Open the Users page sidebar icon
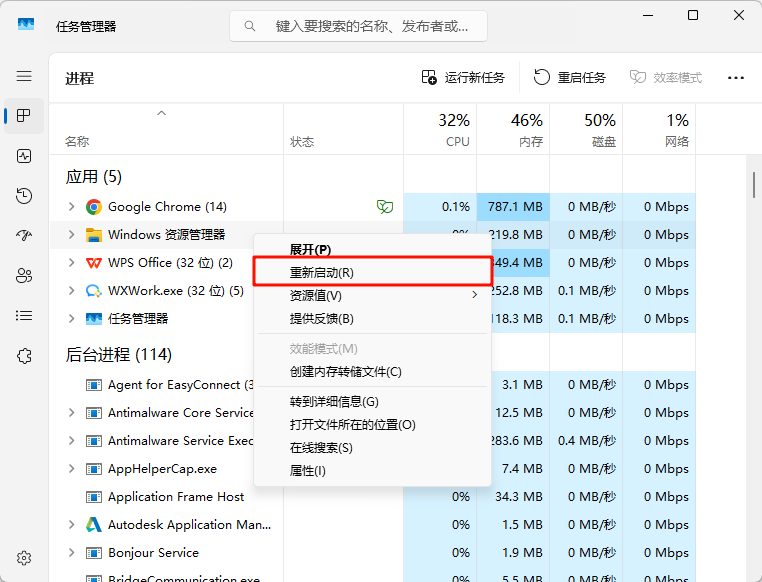This screenshot has height=582, width=762. tap(24, 276)
